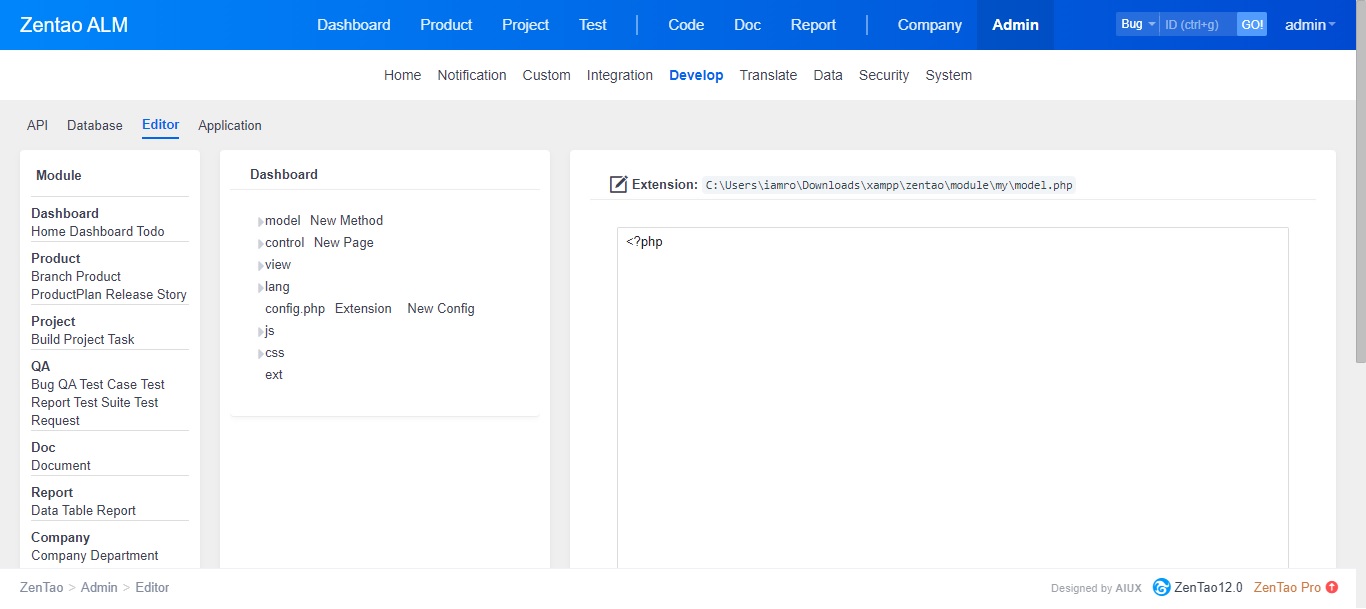Screen dimensions: 1366x609
Task: Open the admin user dropdown menu
Action: (1309, 25)
